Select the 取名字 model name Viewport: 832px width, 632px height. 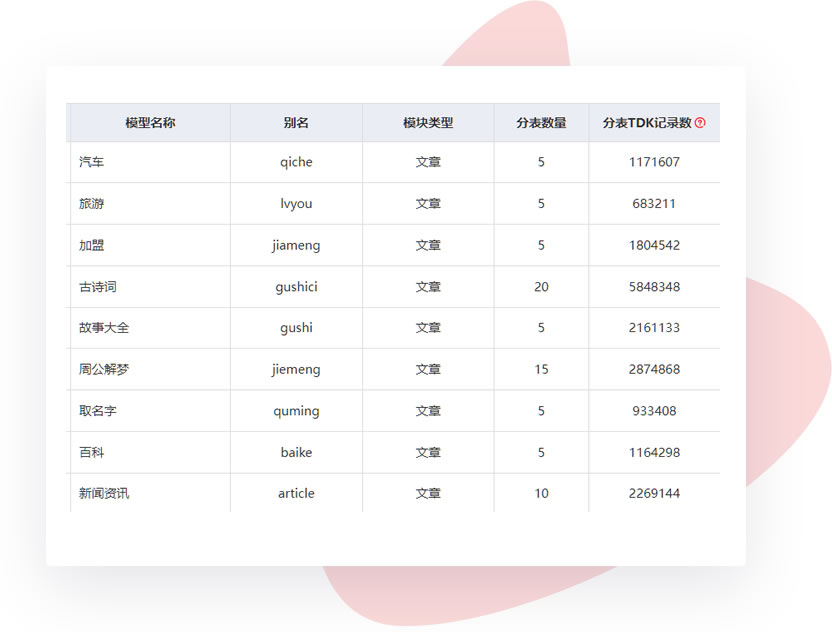pyautogui.click(x=98, y=411)
